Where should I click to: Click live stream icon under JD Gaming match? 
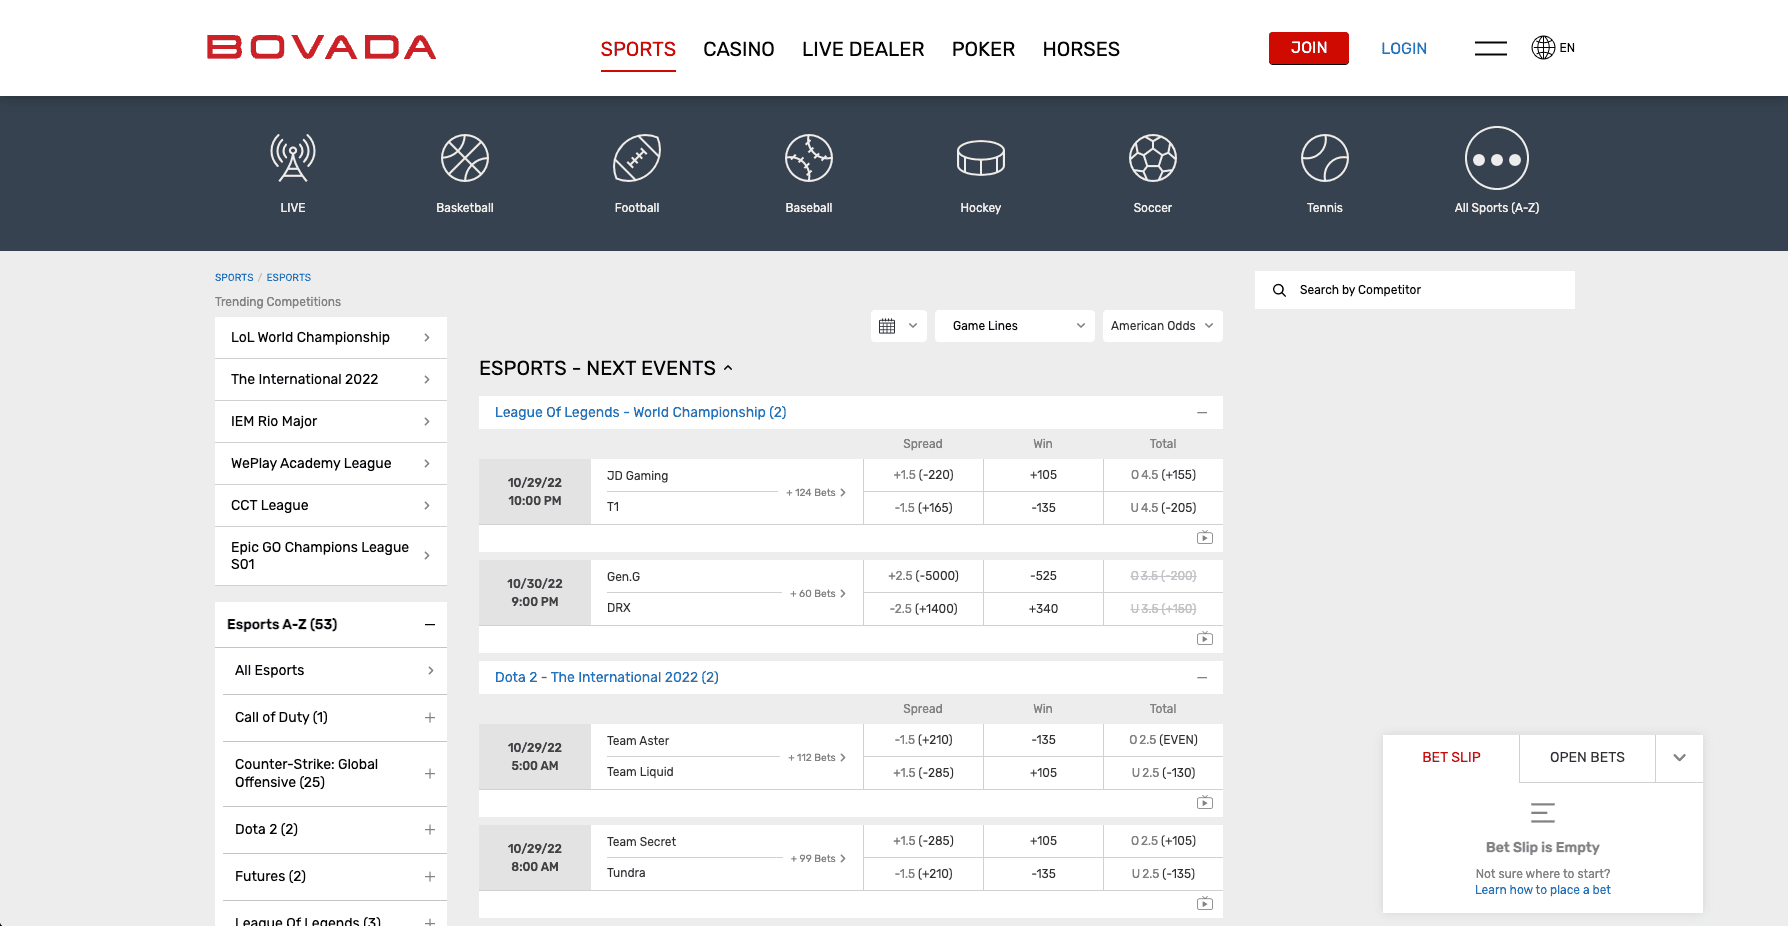point(1205,538)
